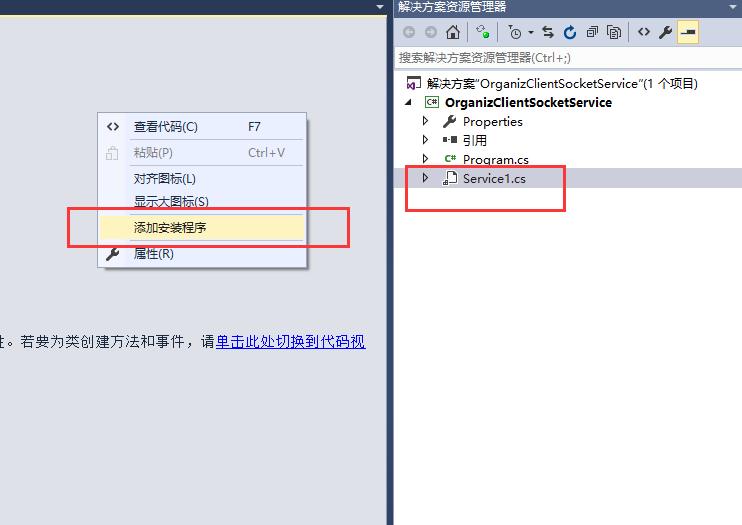Choose 显示大图标(S) menu entry
This screenshot has width=742, height=525.
[202, 202]
